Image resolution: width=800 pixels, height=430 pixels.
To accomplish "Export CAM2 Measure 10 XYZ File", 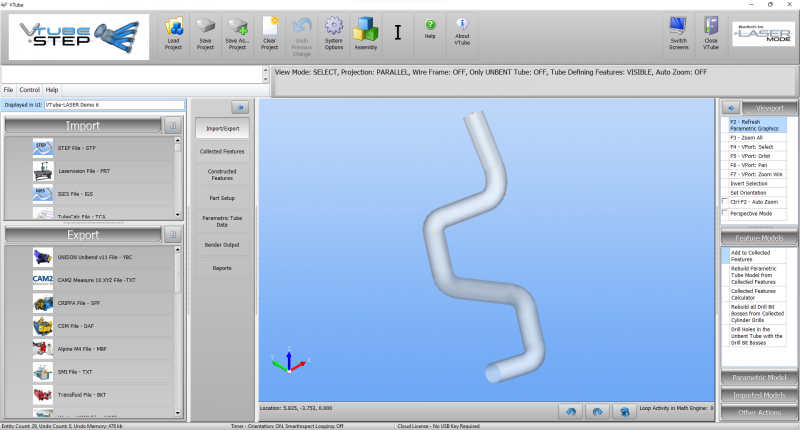I will [x=90, y=280].
